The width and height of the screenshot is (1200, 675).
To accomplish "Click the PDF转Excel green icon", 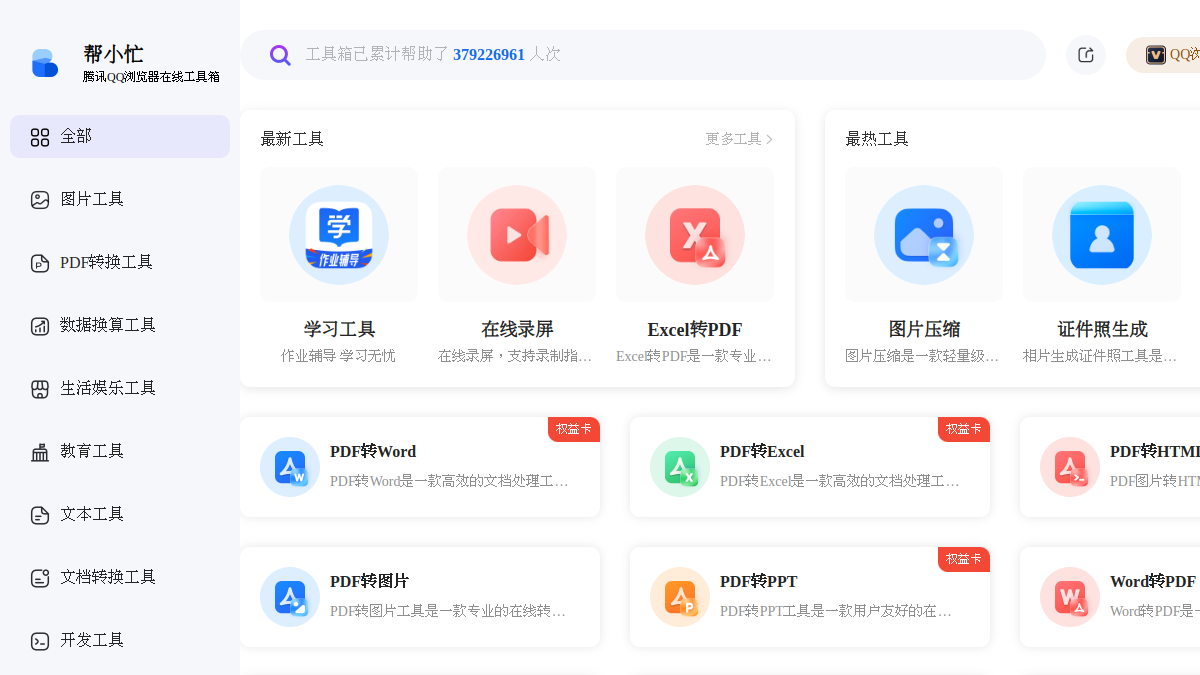I will pyautogui.click(x=680, y=467).
